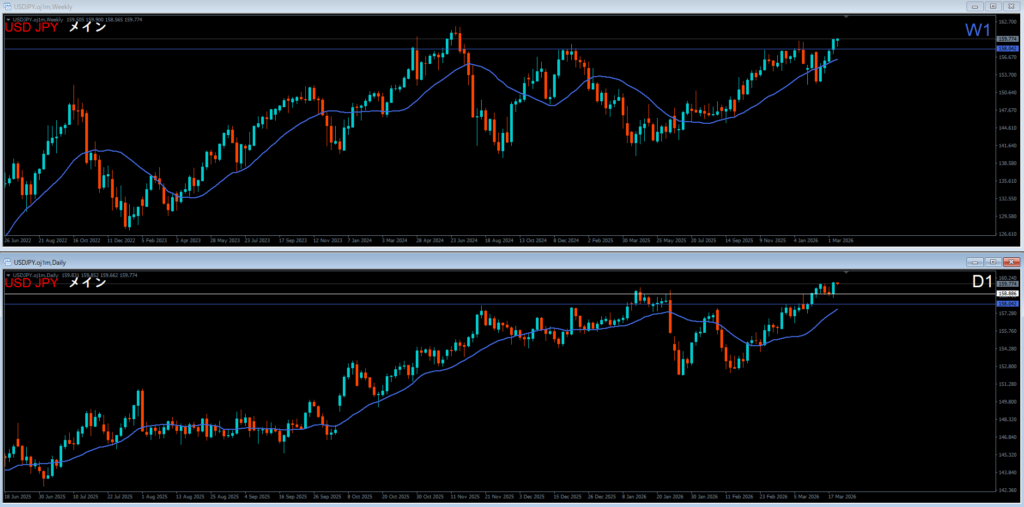
Task: Click the D1 timeframe label
Action: (x=982, y=282)
